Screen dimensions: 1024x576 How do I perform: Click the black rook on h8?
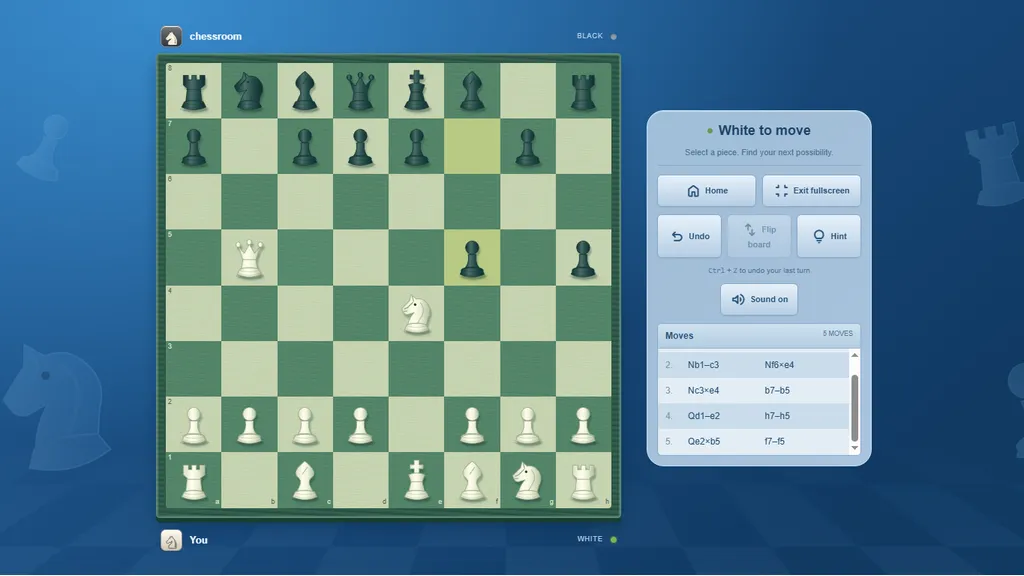point(583,91)
